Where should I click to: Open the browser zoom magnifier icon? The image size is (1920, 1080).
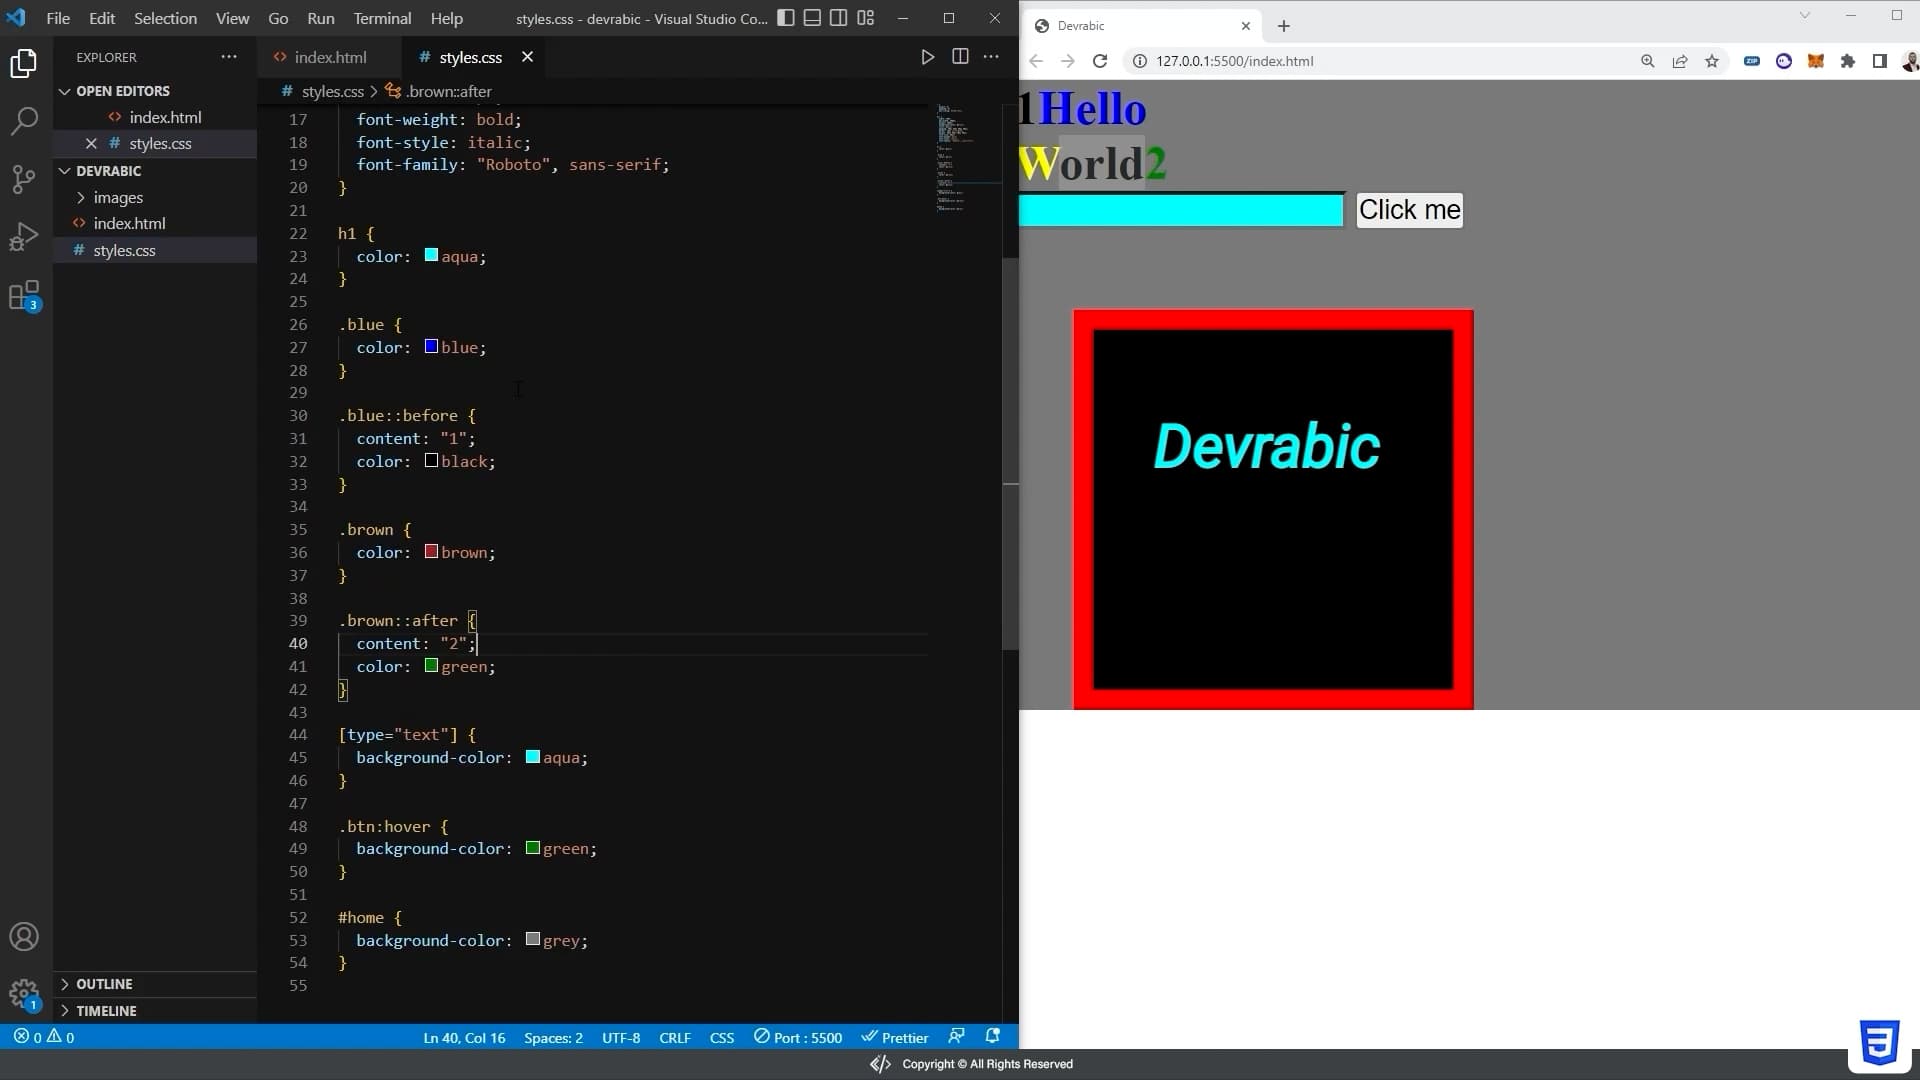pos(1648,61)
